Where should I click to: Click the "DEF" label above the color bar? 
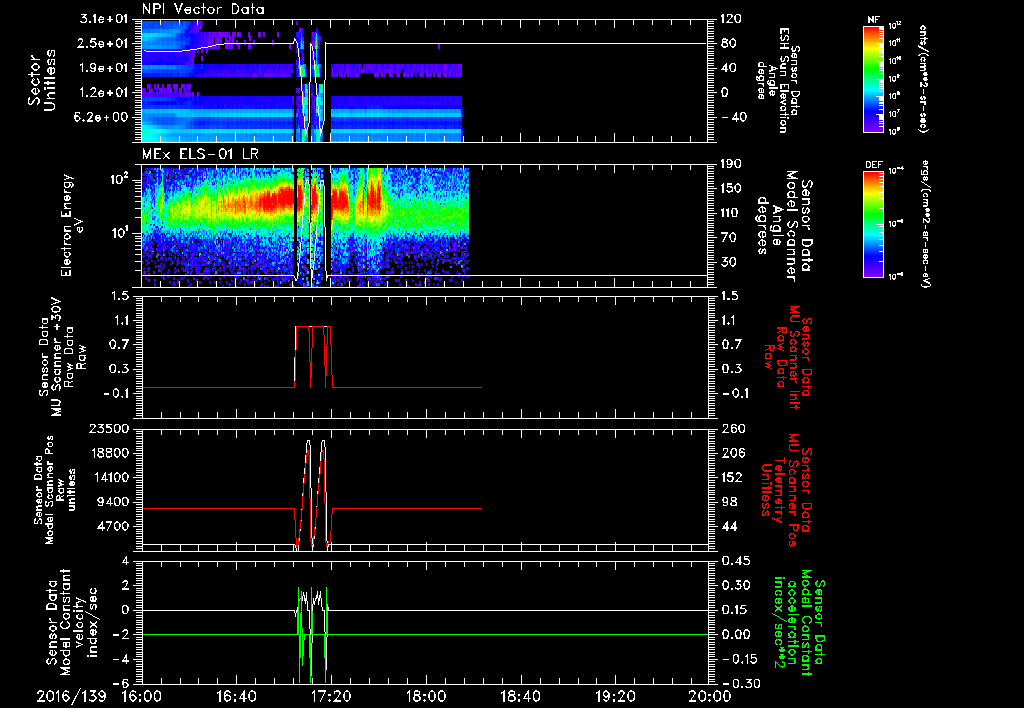873,165
